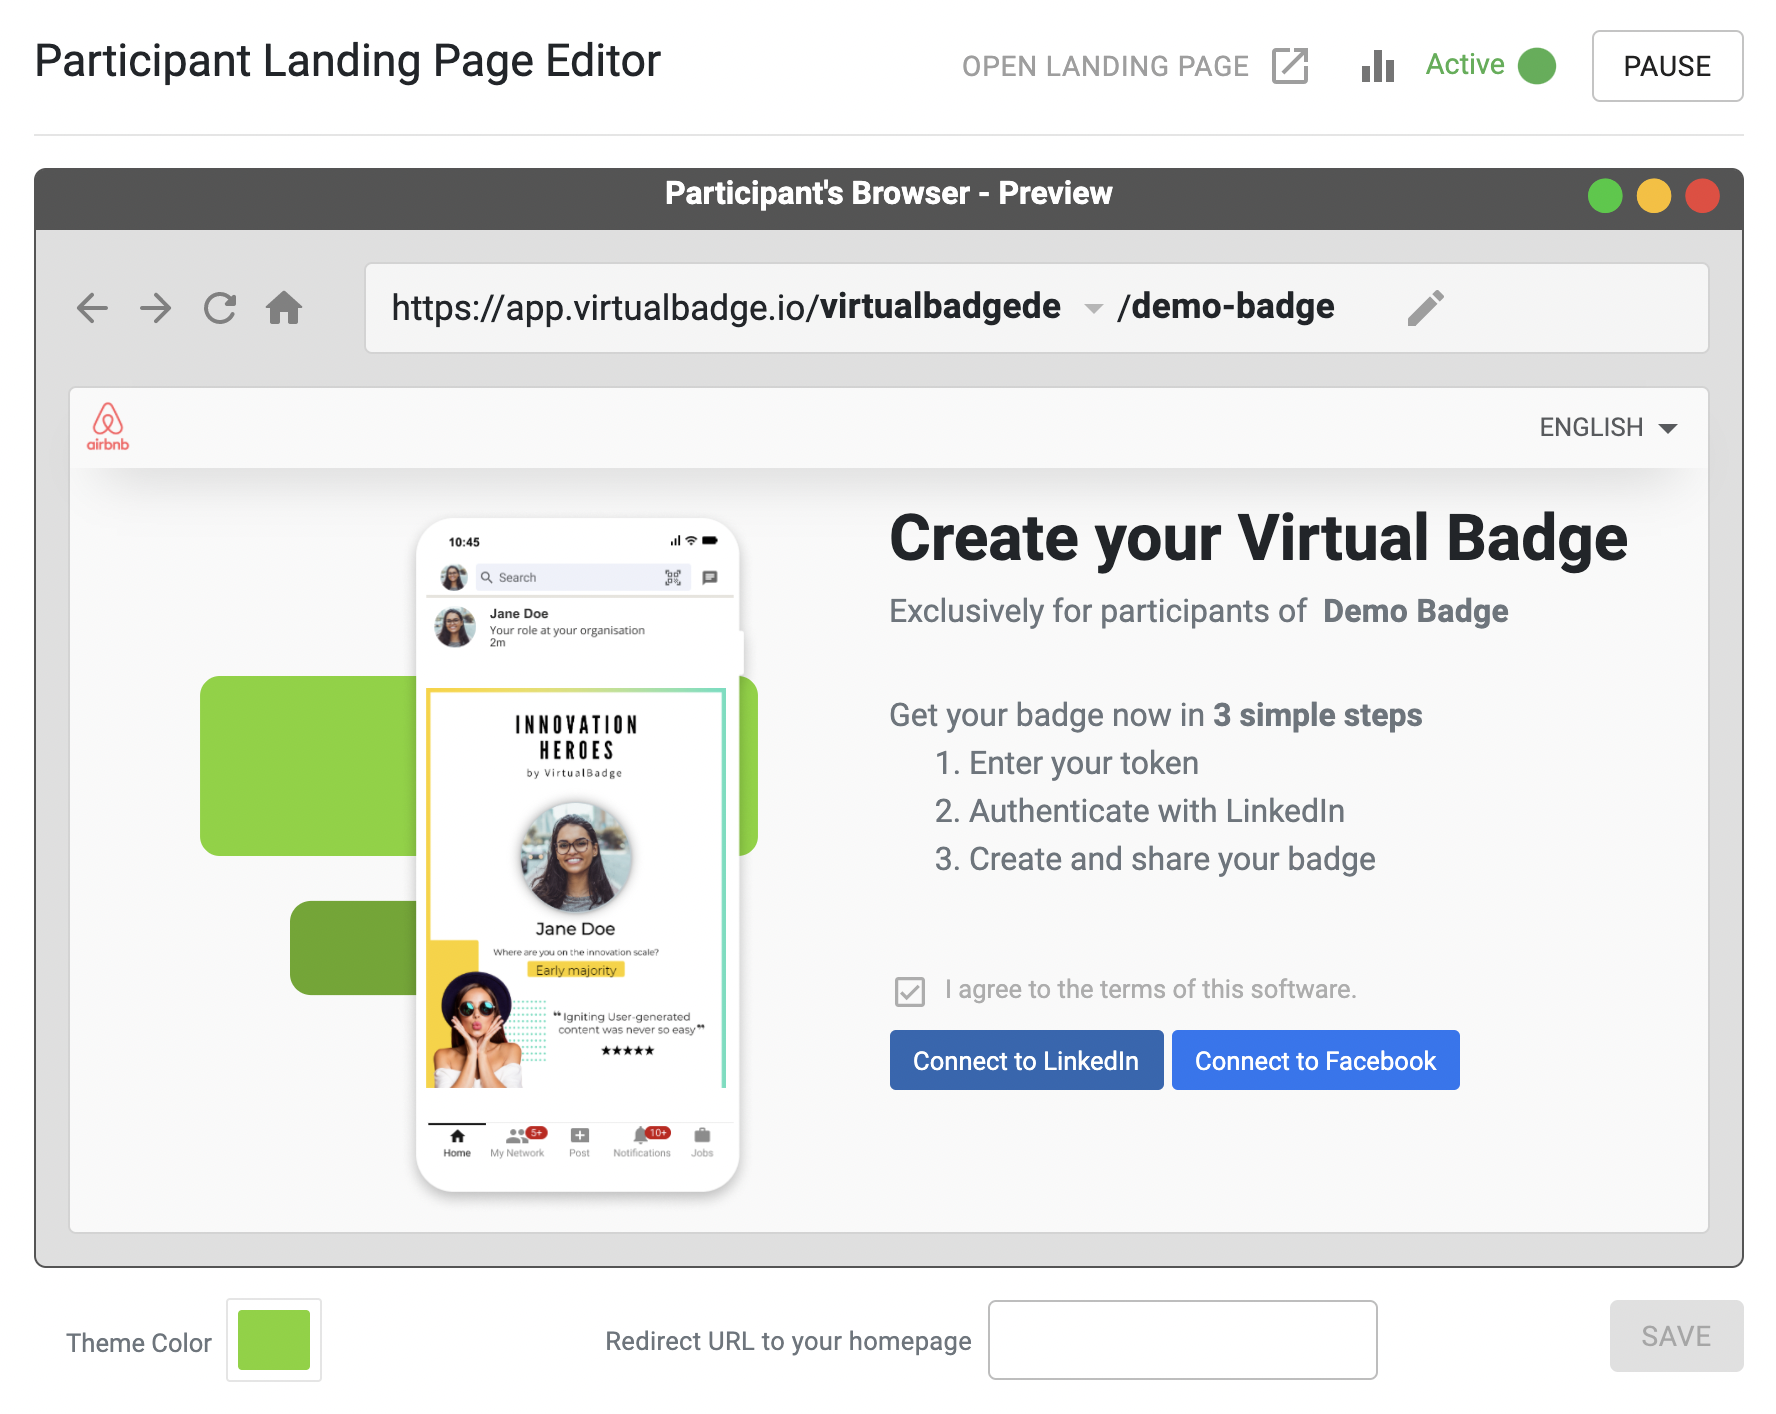Click the browser back arrow in preview

(x=91, y=308)
